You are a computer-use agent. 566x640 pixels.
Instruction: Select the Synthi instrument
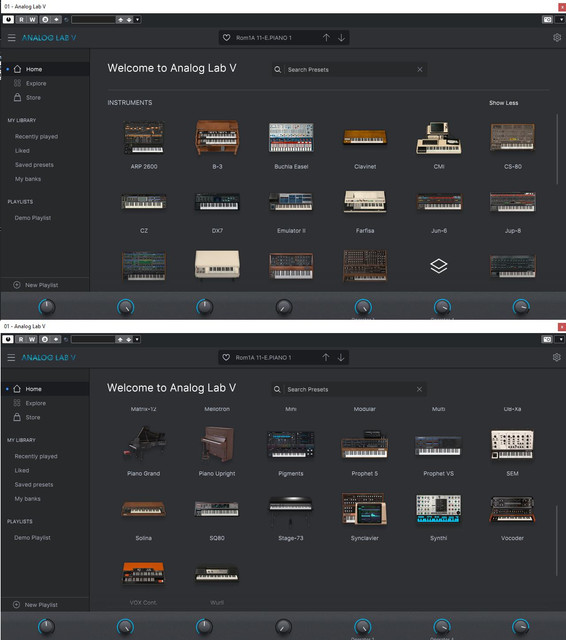(x=438, y=509)
